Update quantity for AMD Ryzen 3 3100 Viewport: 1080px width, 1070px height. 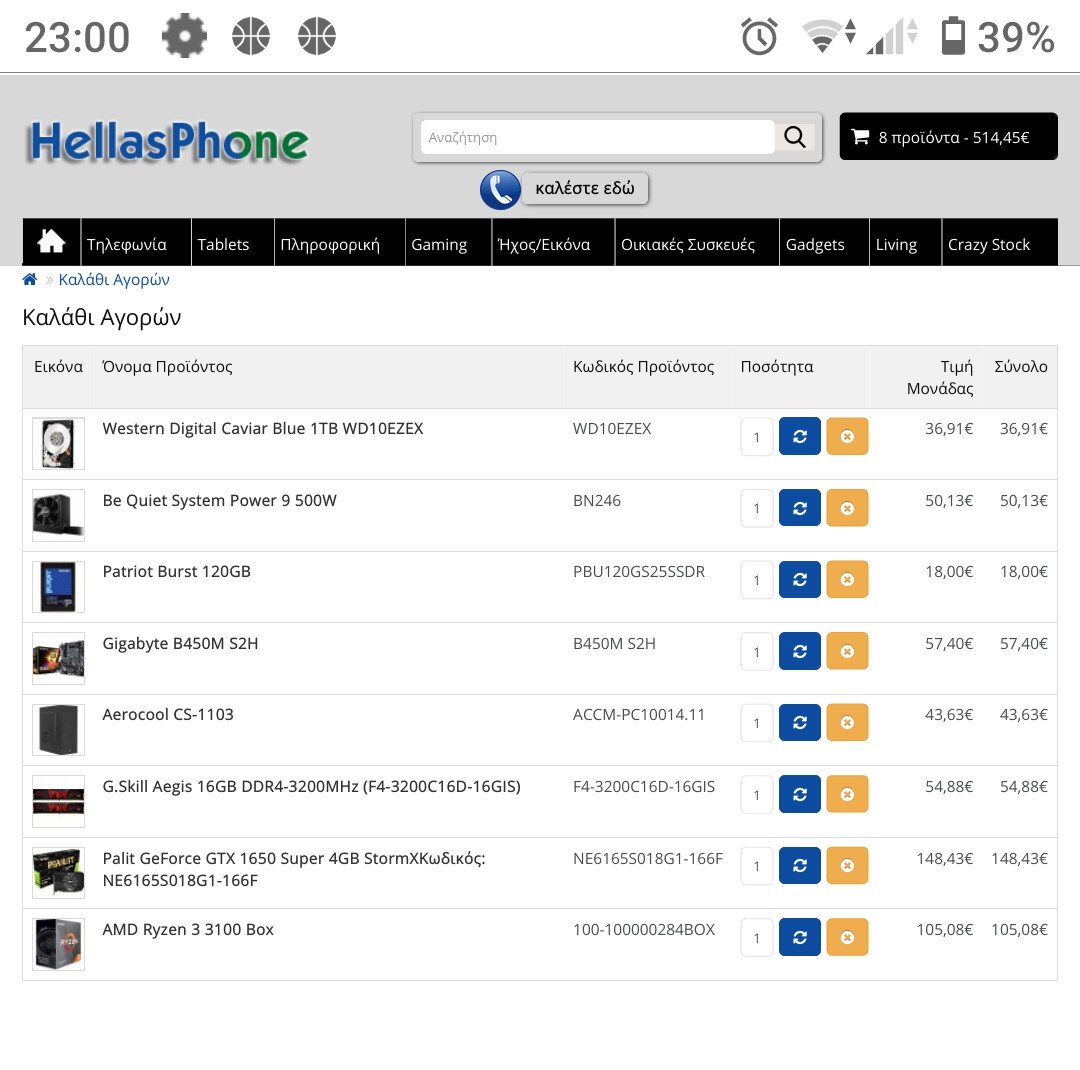click(800, 937)
